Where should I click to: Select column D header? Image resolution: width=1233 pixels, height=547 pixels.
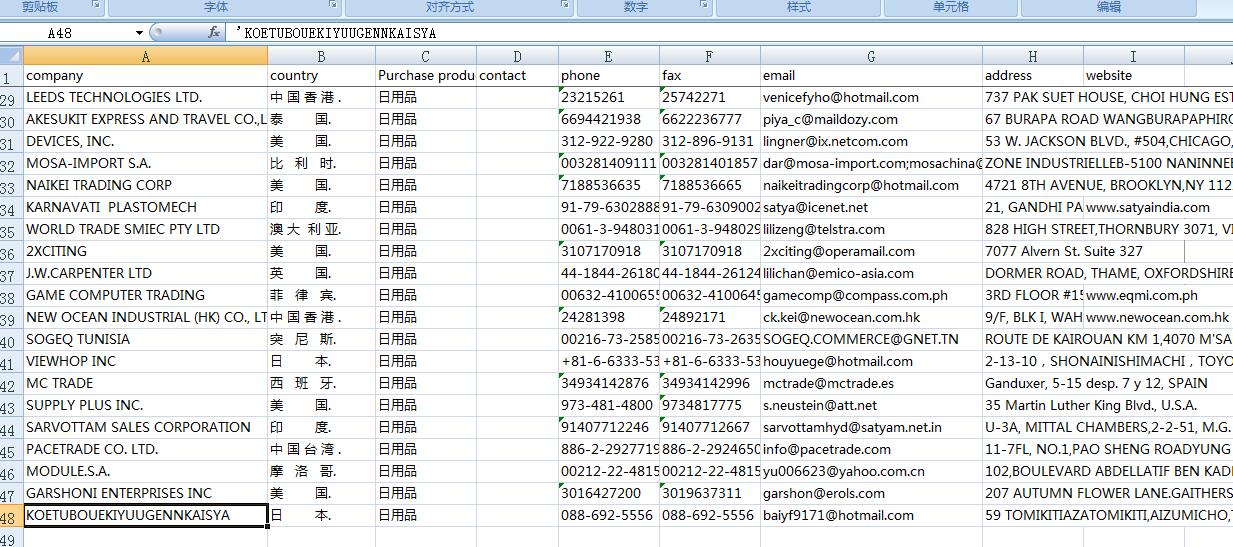point(517,57)
